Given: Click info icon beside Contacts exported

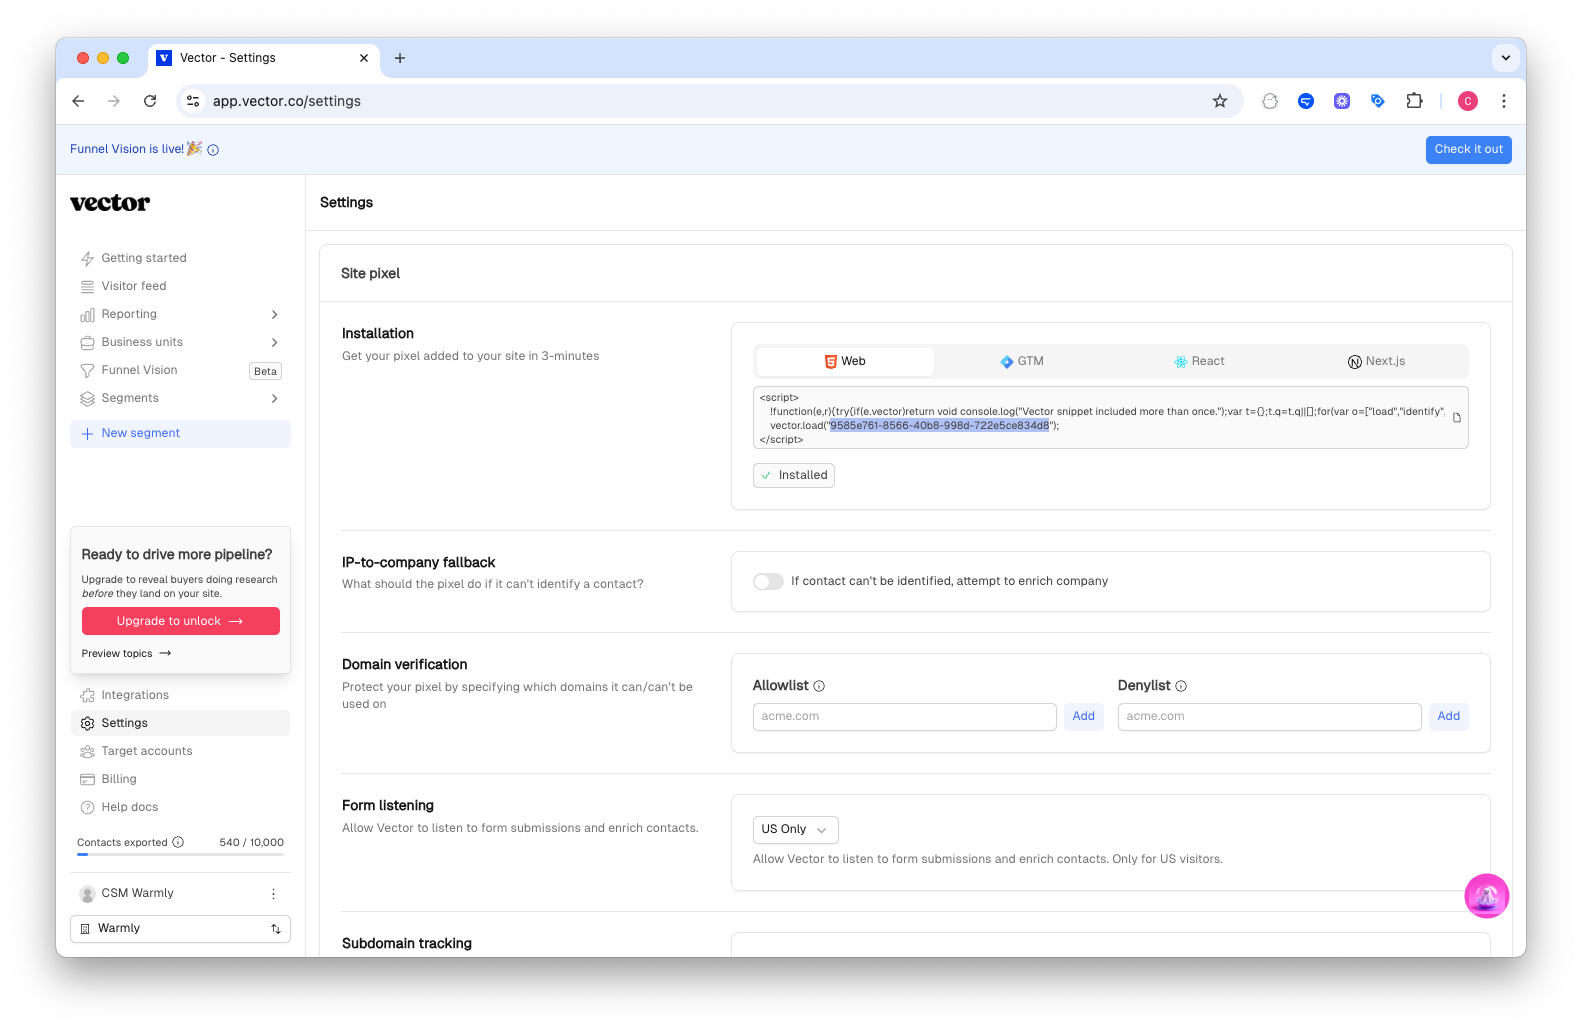Looking at the screenshot, I should coord(178,842).
